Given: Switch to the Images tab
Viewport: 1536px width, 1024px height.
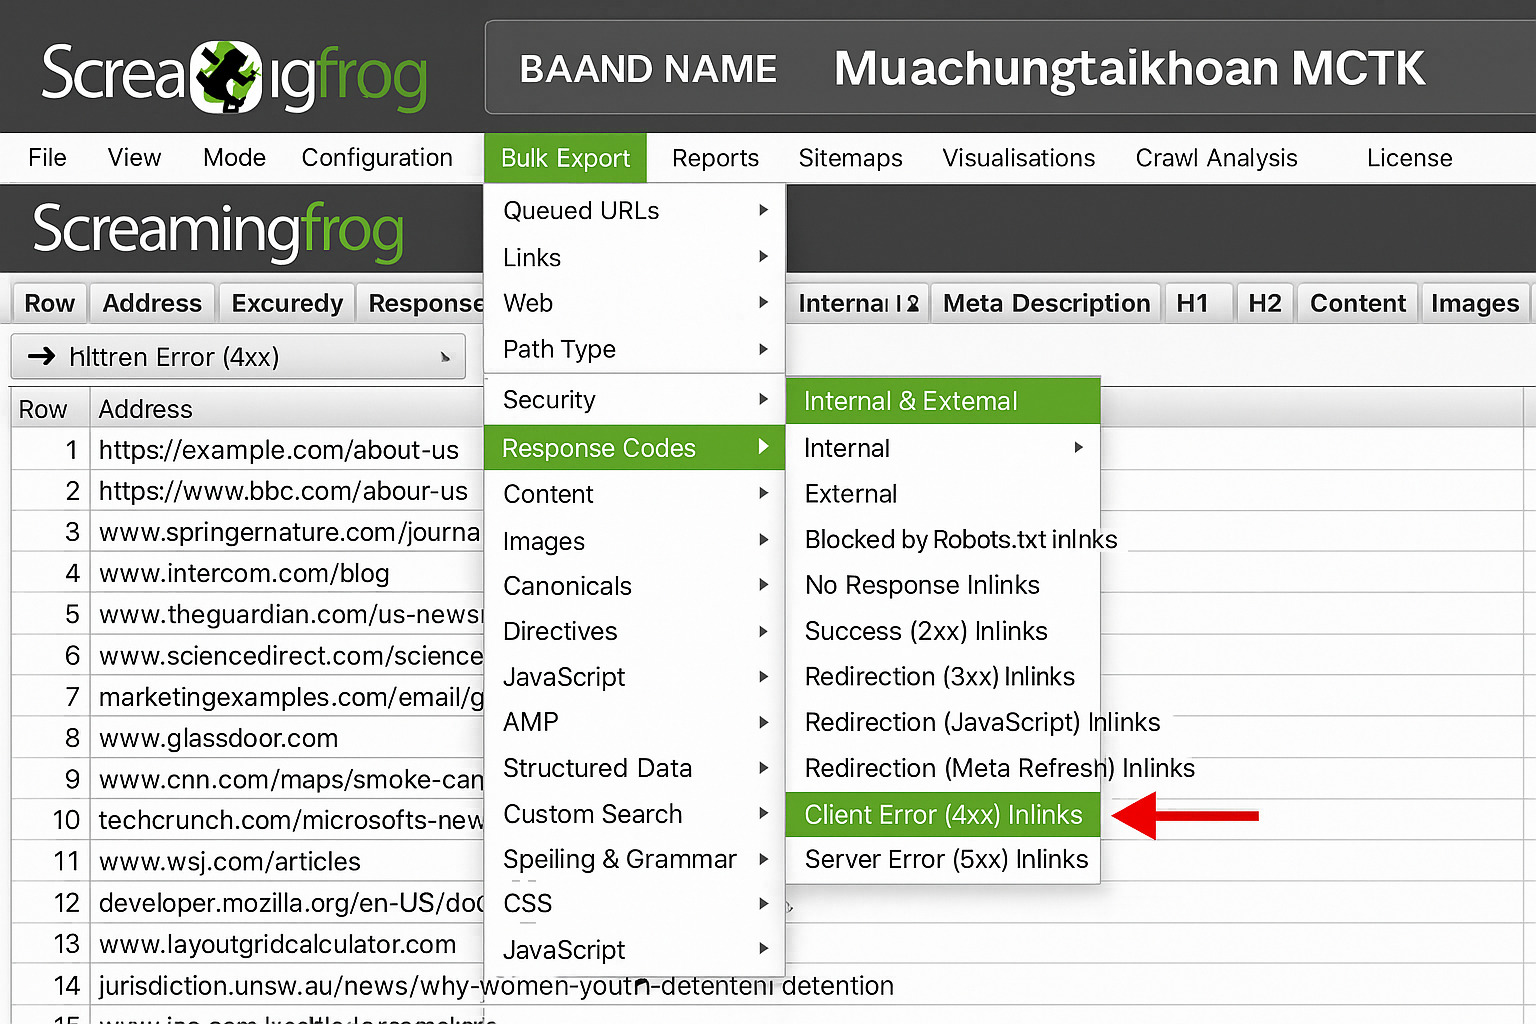Looking at the screenshot, I should (1474, 303).
